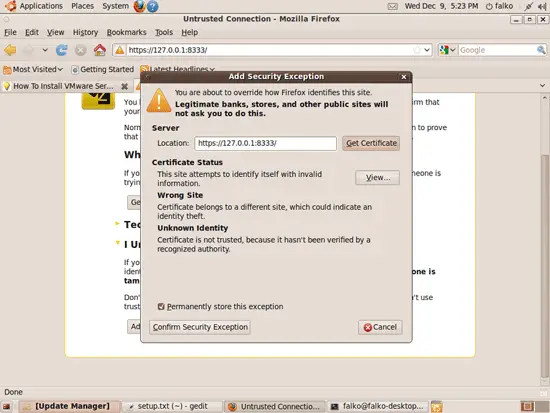Switch to the Update Manager taskbar window

pos(69,406)
